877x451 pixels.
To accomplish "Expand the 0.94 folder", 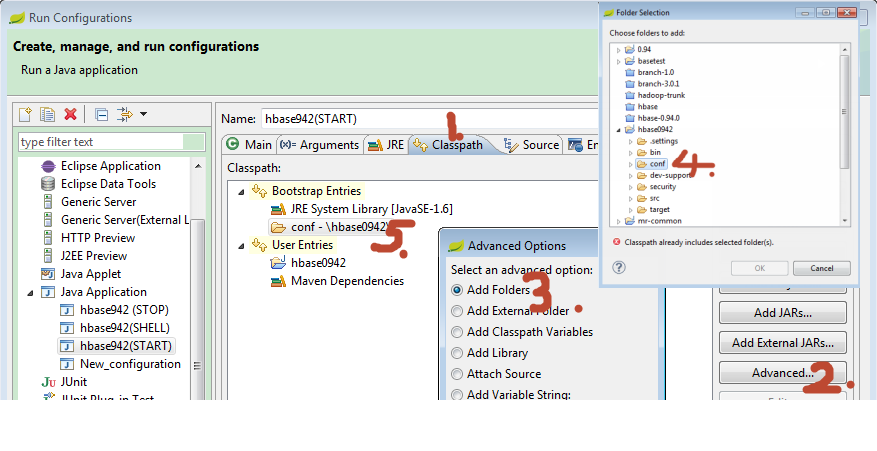I will (x=619, y=50).
